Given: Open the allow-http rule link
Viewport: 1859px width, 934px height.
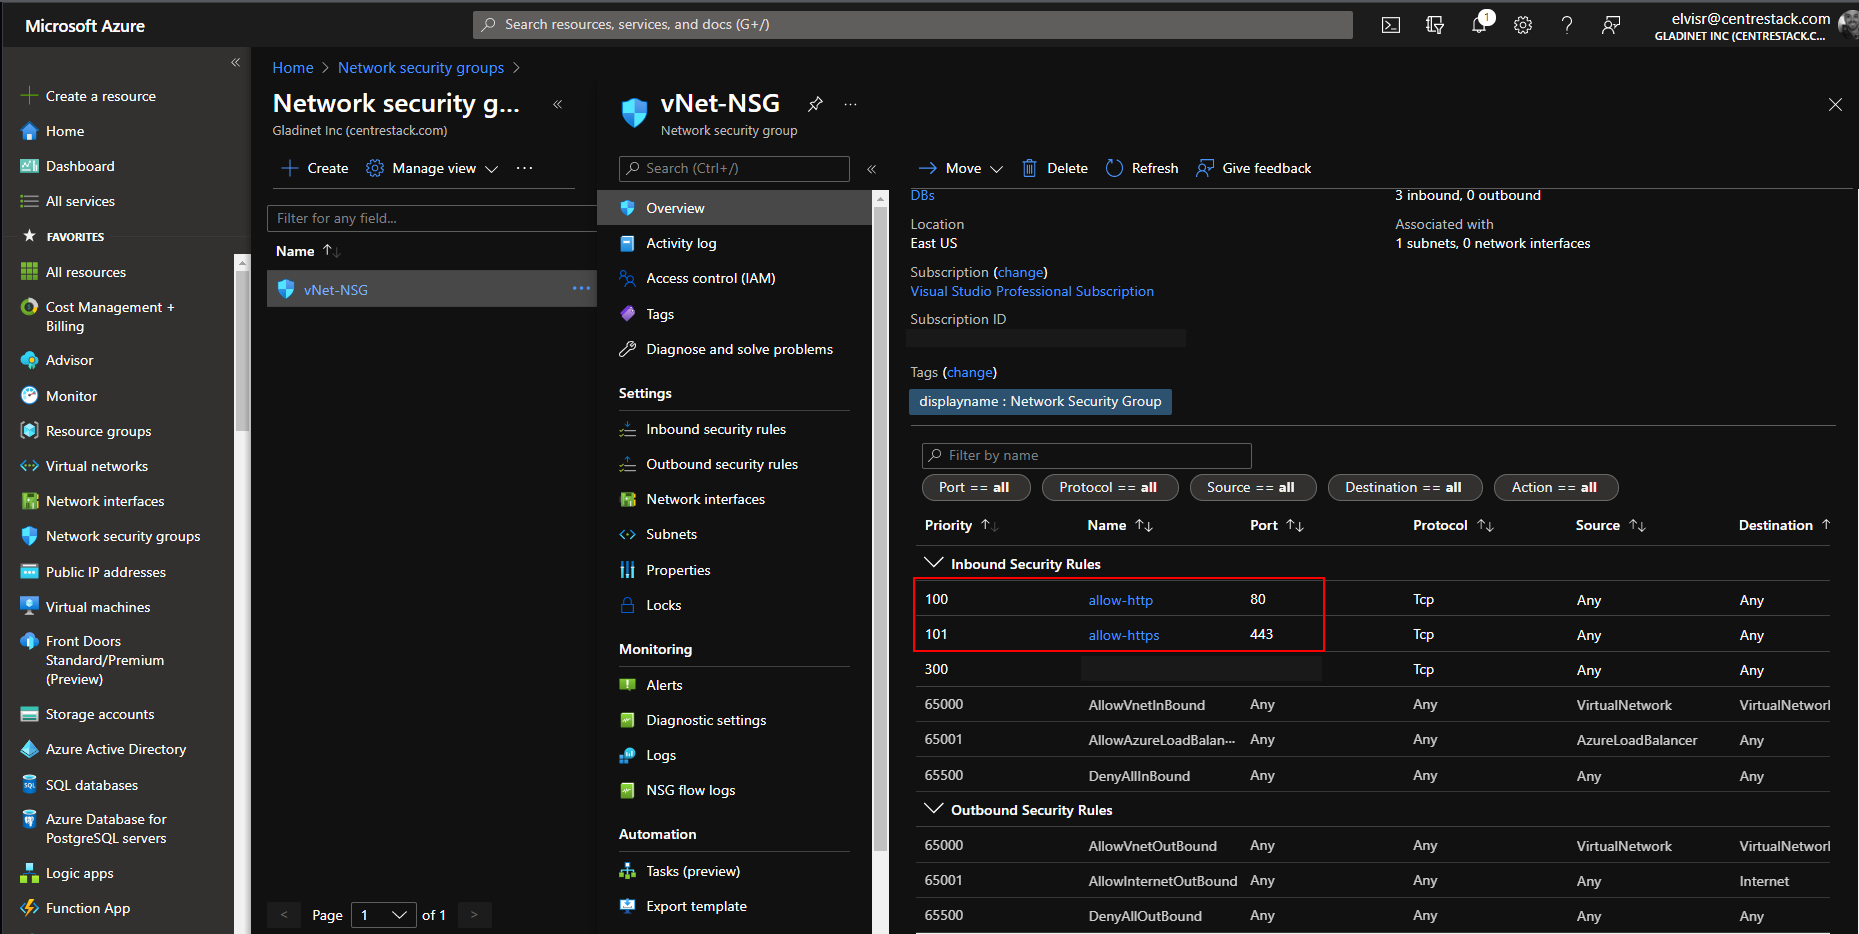Looking at the screenshot, I should (1120, 600).
